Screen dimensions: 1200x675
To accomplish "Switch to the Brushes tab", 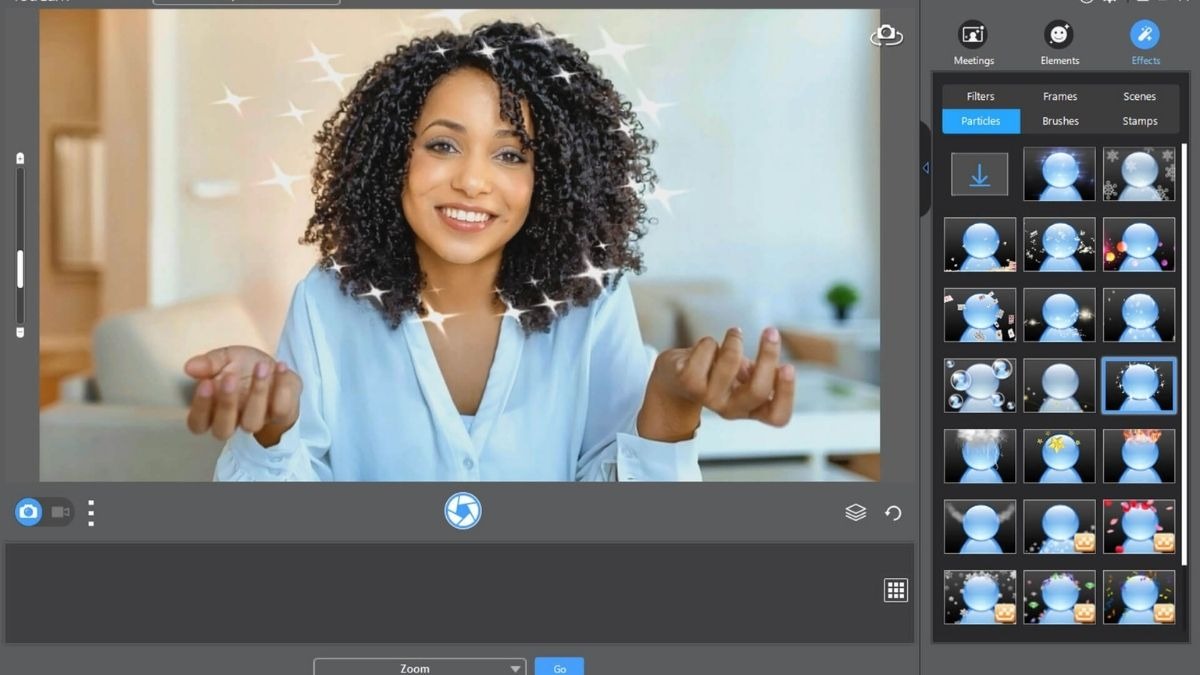I will pos(1060,121).
